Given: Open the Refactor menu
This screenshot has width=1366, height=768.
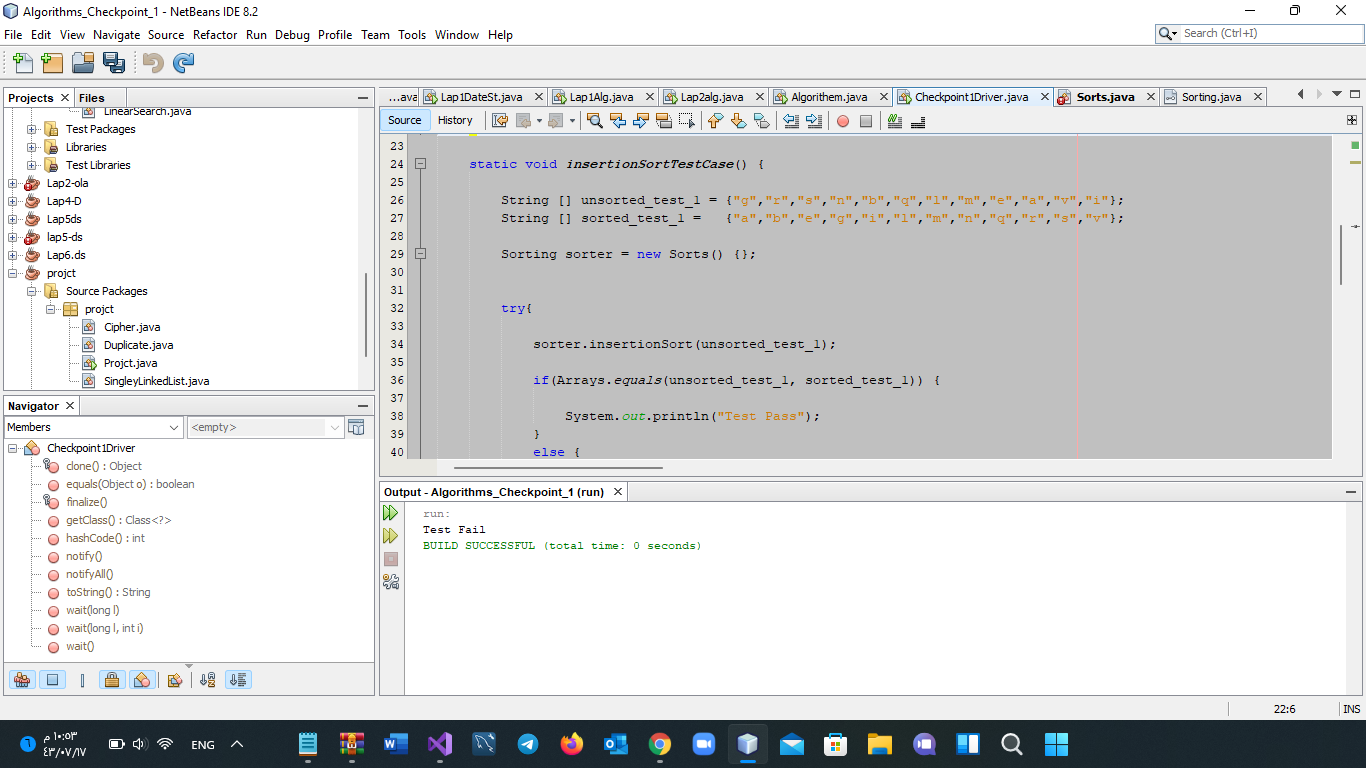Looking at the screenshot, I should click(215, 34).
